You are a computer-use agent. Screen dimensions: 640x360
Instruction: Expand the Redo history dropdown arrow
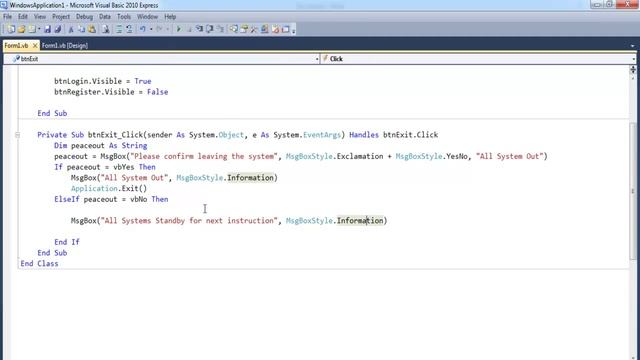(x=167, y=29)
